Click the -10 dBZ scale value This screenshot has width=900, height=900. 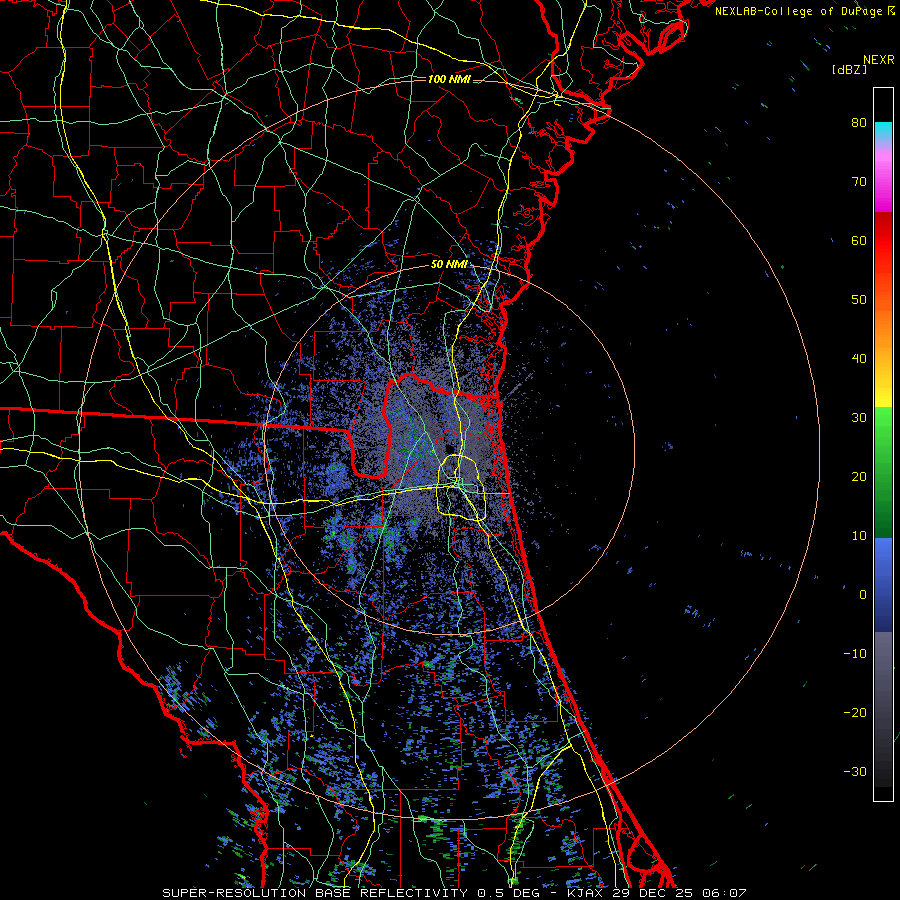[x=855, y=654]
